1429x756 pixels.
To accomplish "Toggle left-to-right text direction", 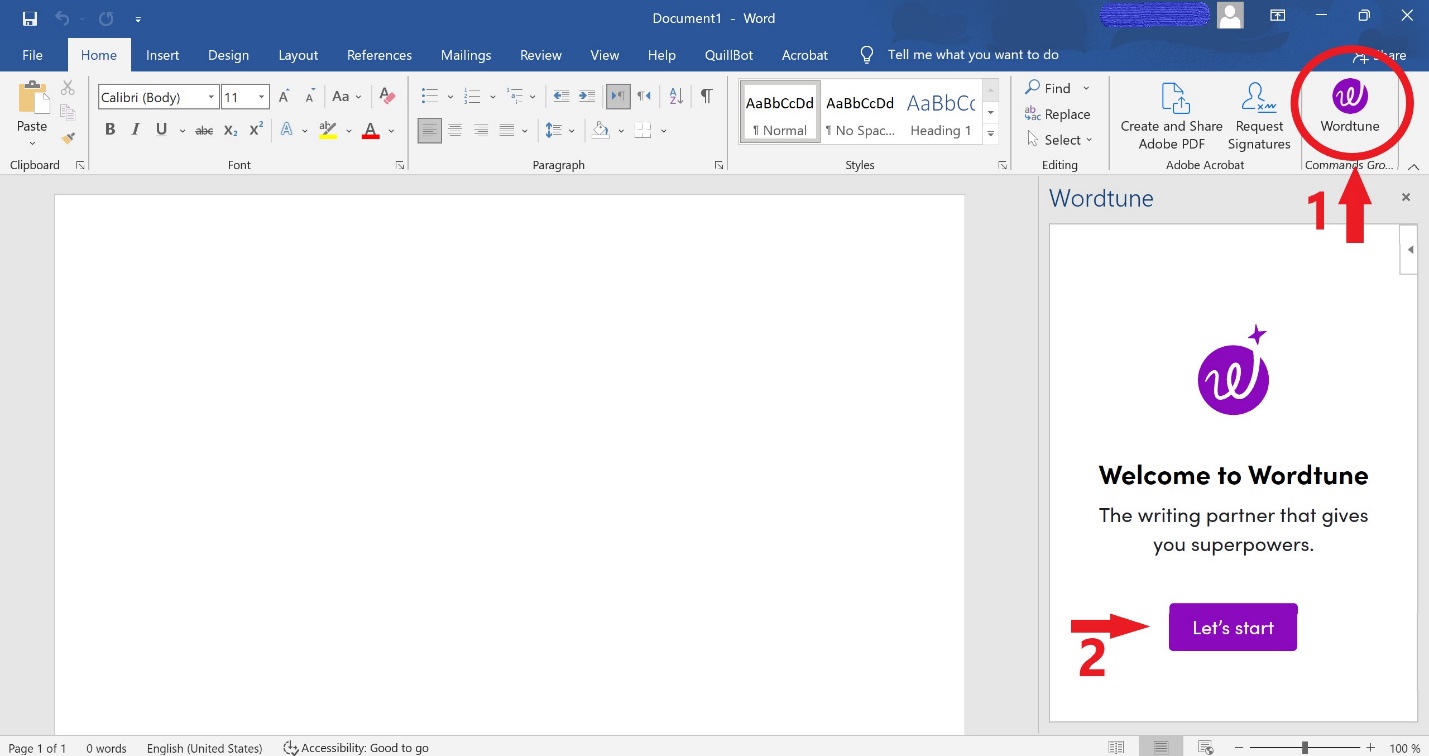I will pos(618,97).
